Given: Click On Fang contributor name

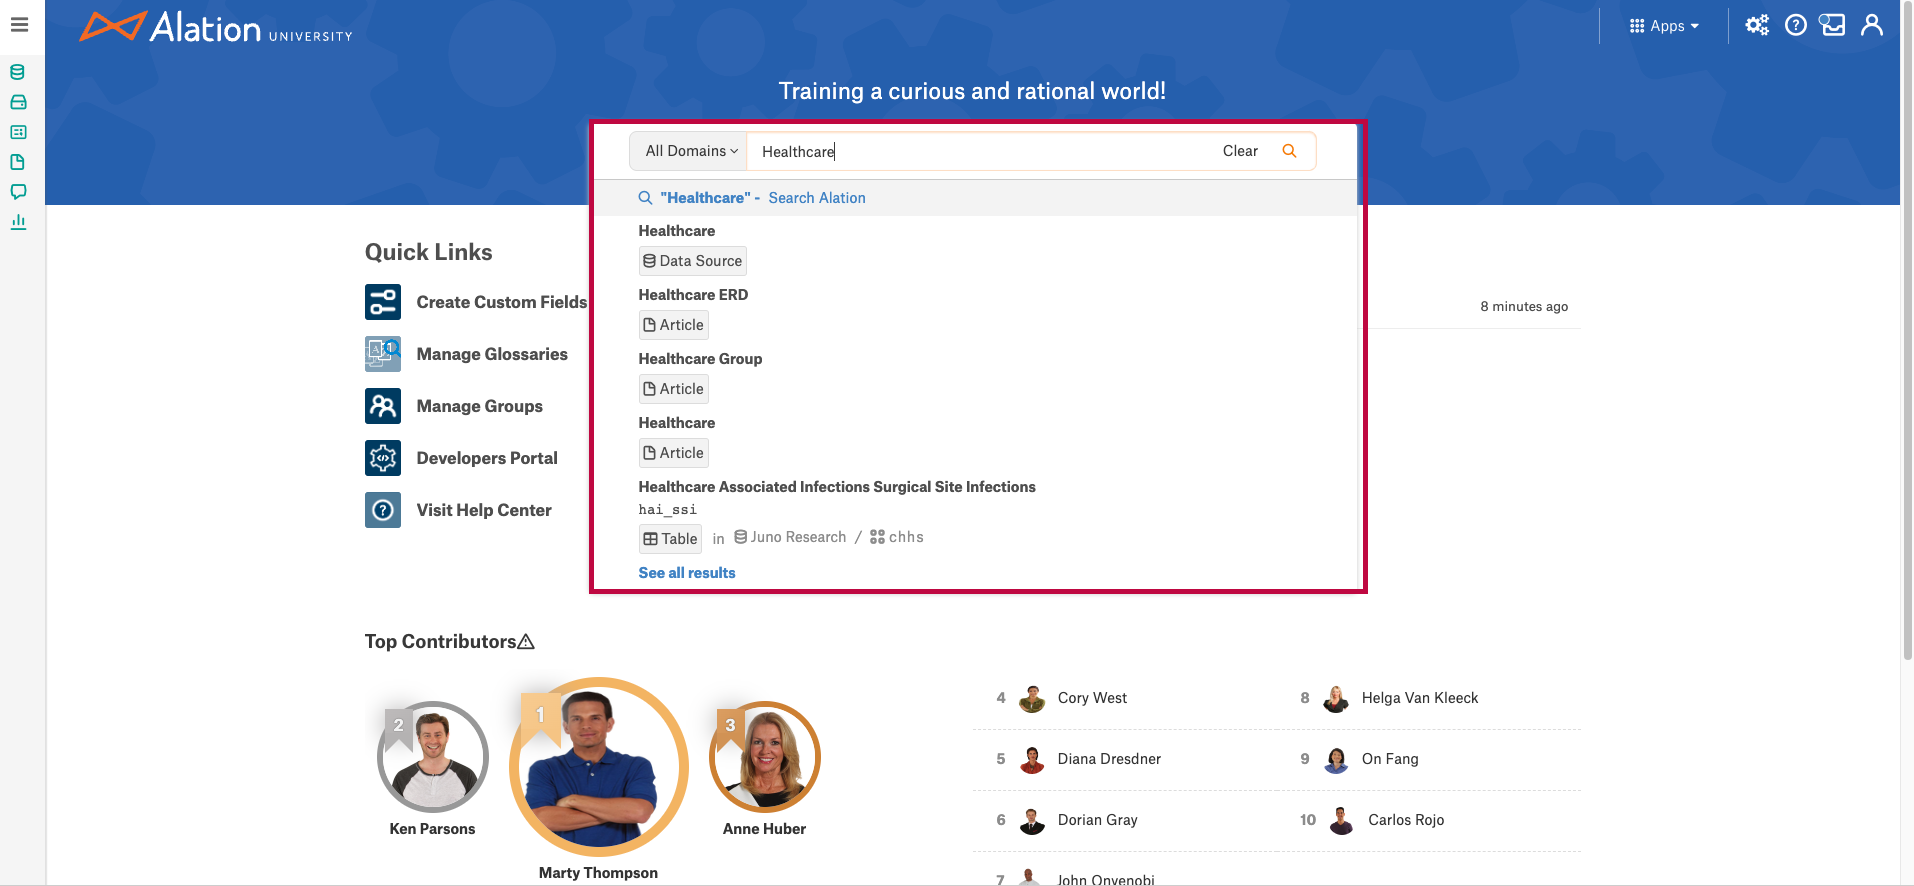Looking at the screenshot, I should [1390, 759].
